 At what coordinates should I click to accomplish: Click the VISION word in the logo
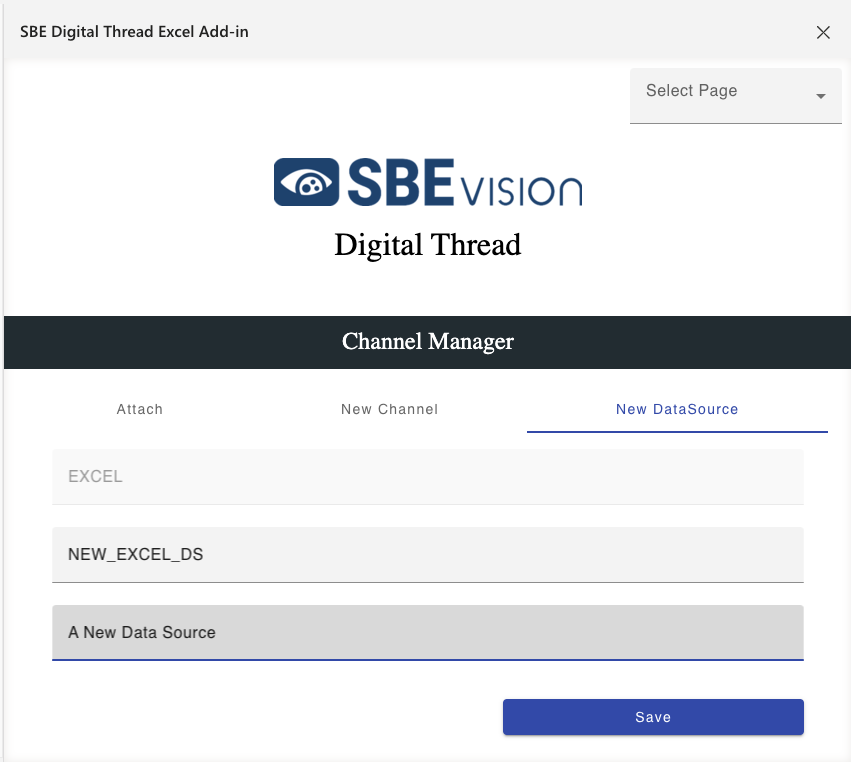tap(522, 189)
